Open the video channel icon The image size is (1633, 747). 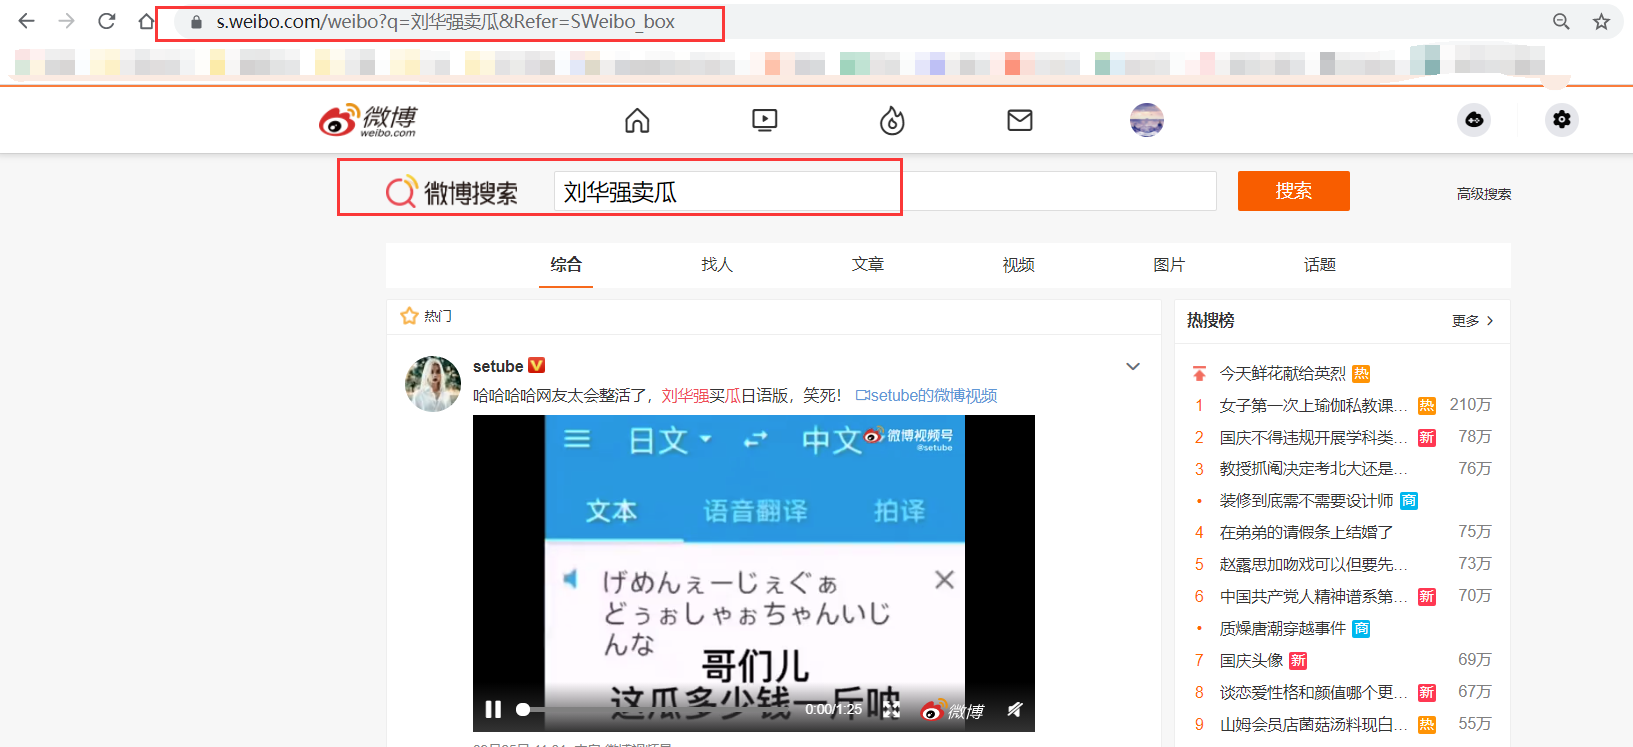(x=764, y=120)
